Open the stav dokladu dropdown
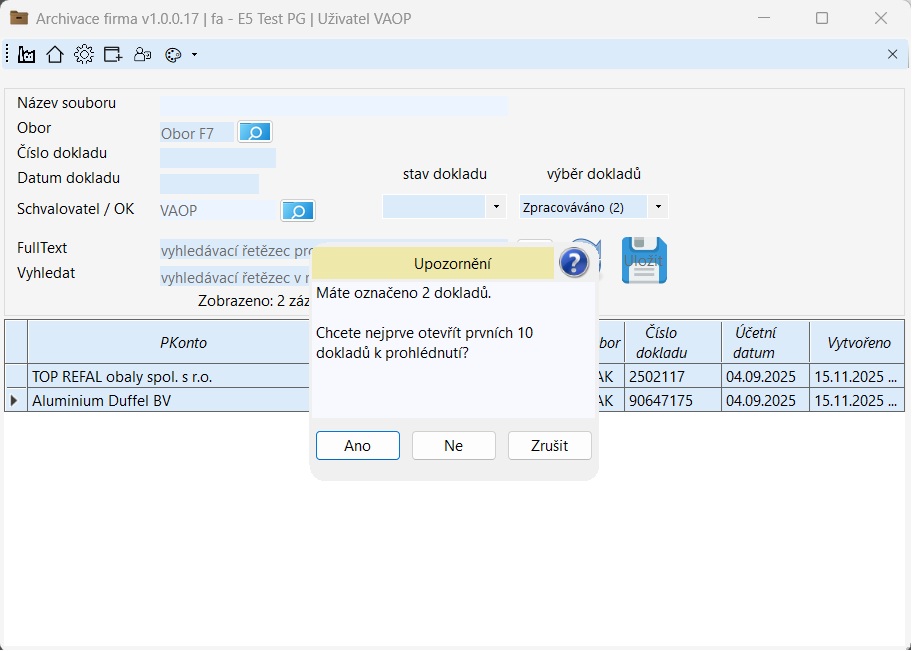 coord(496,207)
